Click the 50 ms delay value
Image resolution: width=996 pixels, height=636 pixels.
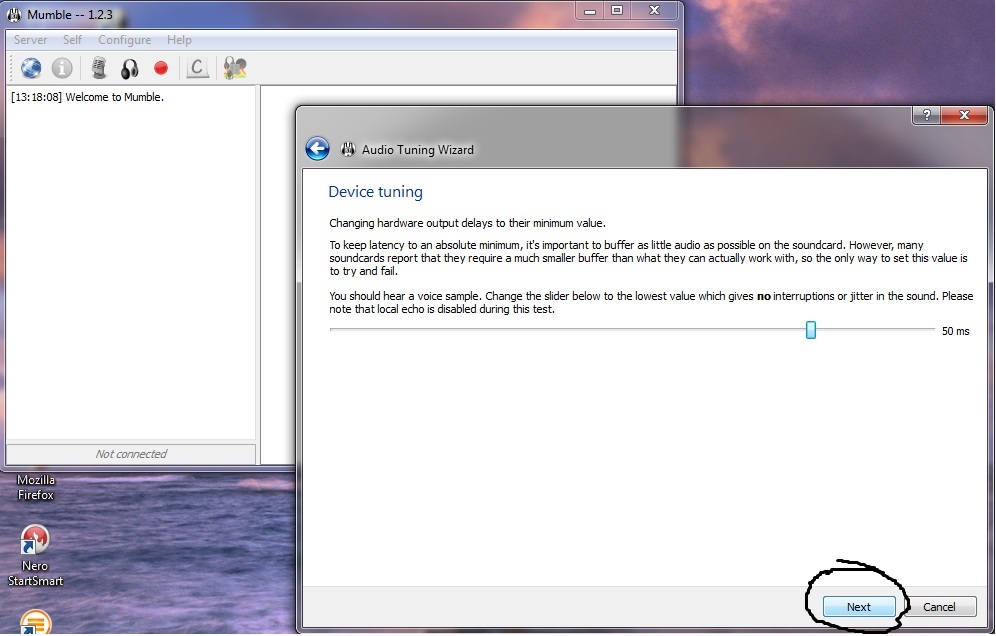(x=955, y=331)
